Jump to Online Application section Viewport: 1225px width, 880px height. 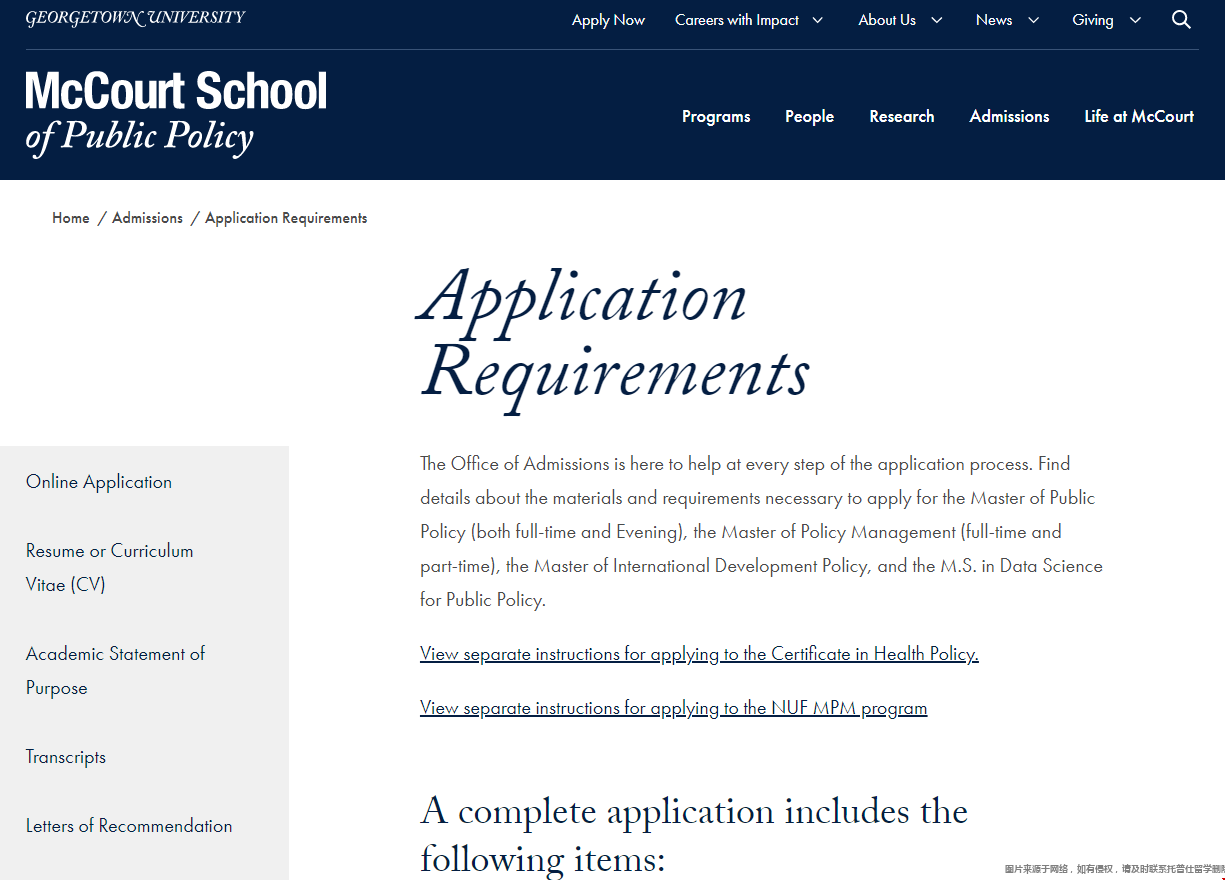click(x=99, y=482)
